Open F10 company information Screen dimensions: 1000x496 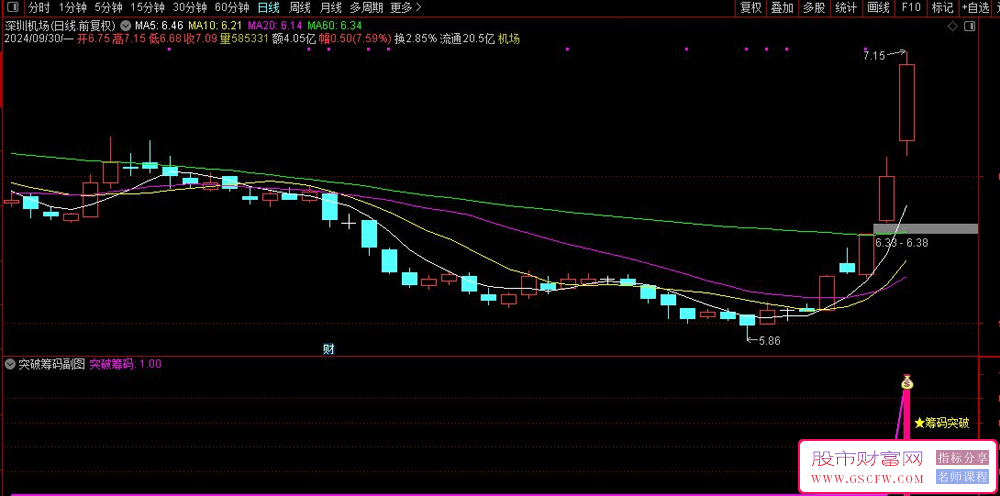(x=910, y=7)
